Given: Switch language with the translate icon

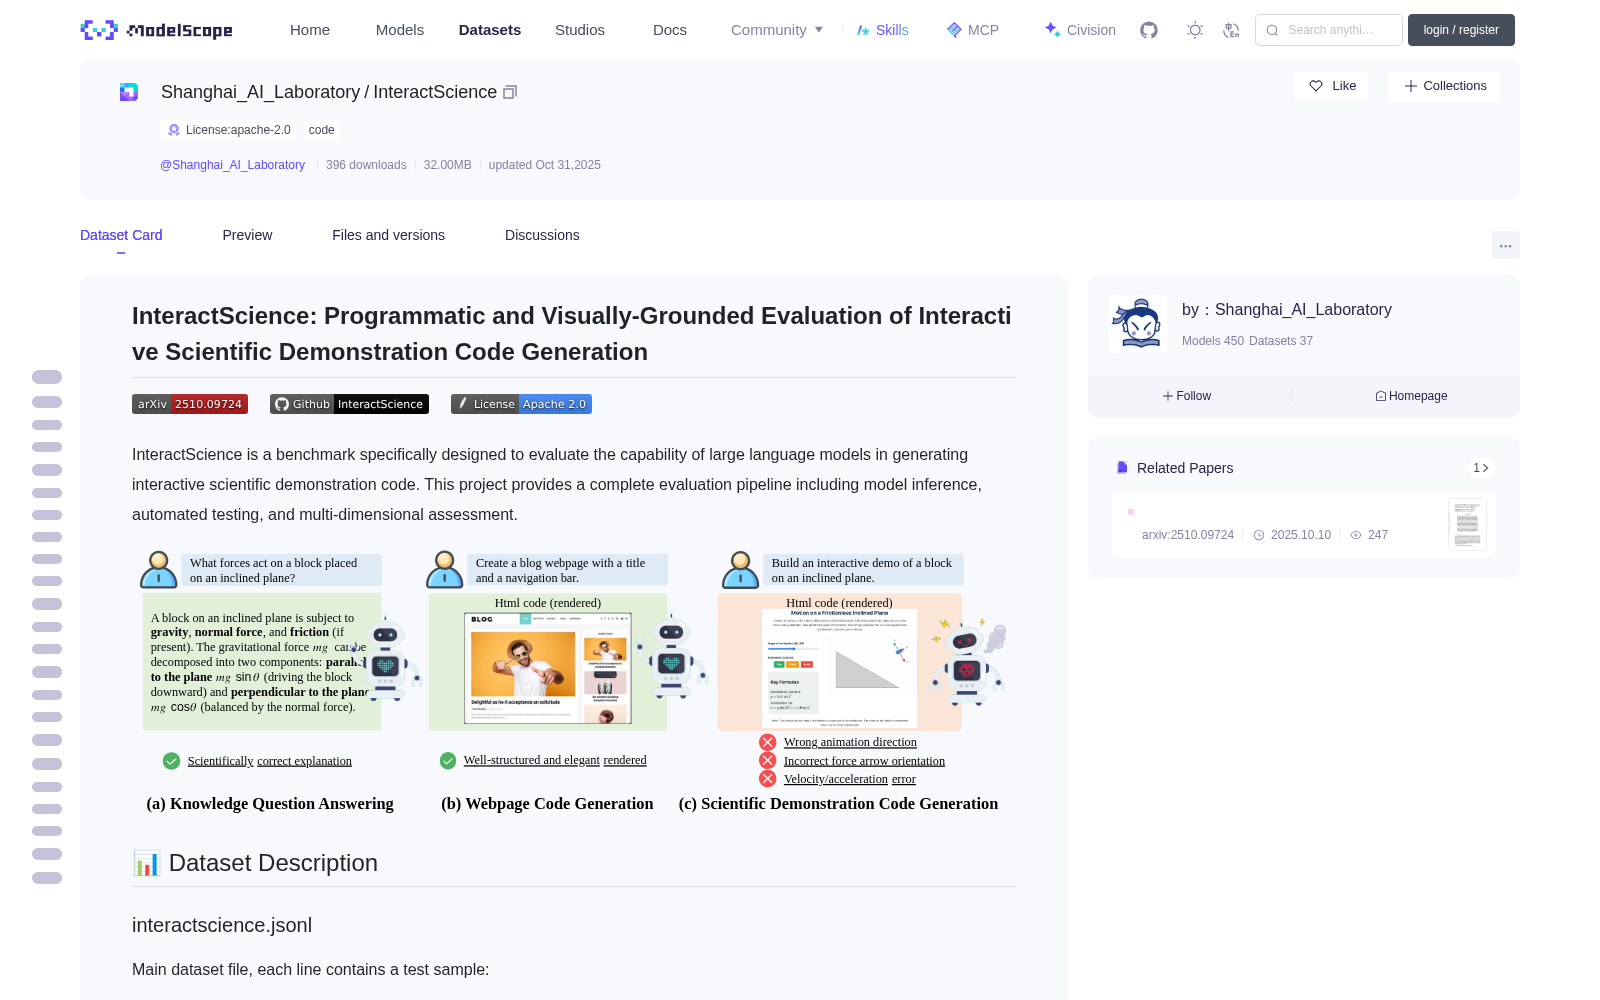Looking at the screenshot, I should click(x=1231, y=30).
